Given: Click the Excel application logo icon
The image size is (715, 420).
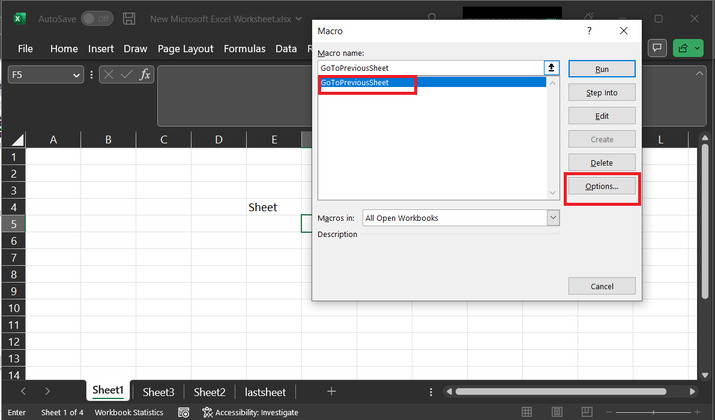Looking at the screenshot, I should pyautogui.click(x=19, y=18).
